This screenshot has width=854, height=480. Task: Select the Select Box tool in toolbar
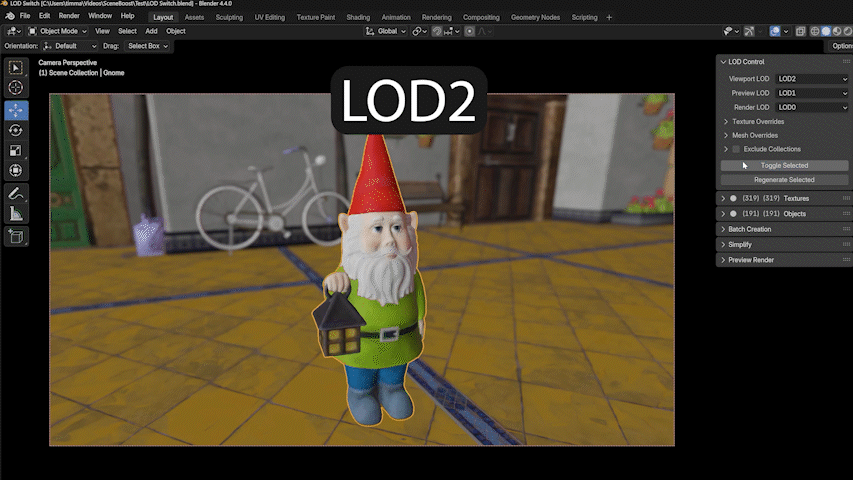[16, 68]
